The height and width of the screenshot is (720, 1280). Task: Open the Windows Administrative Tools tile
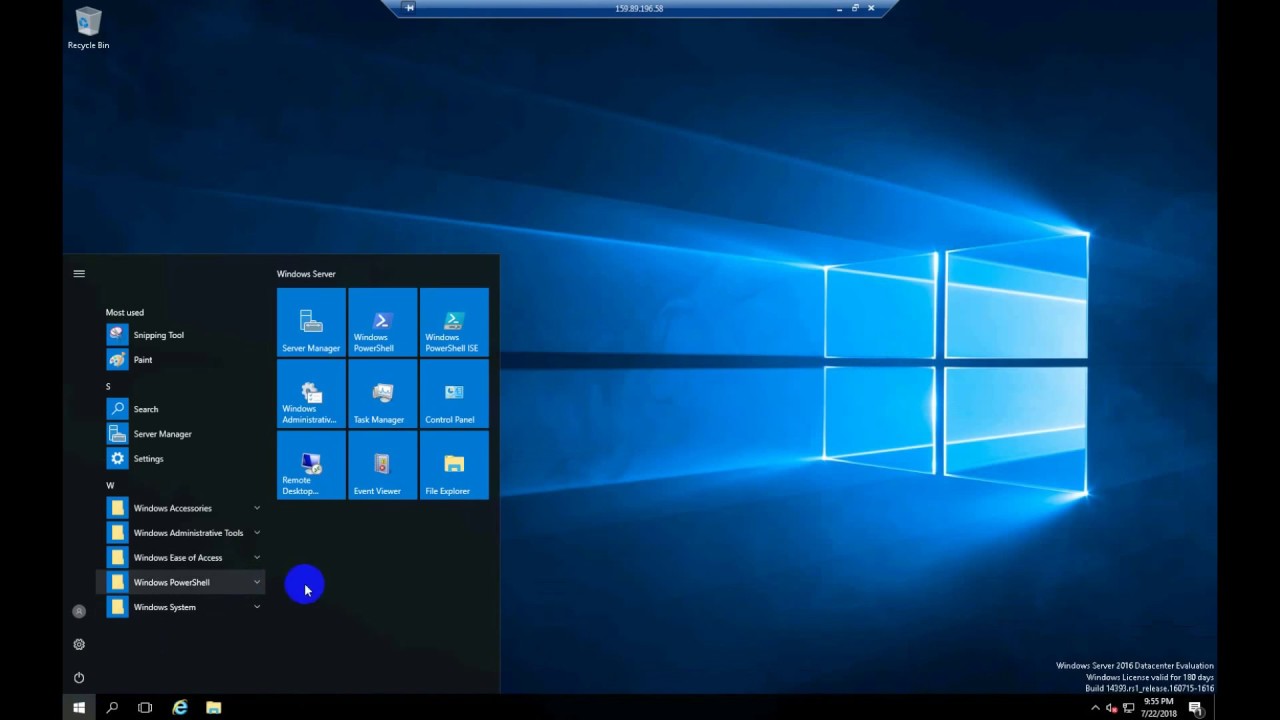pos(311,394)
